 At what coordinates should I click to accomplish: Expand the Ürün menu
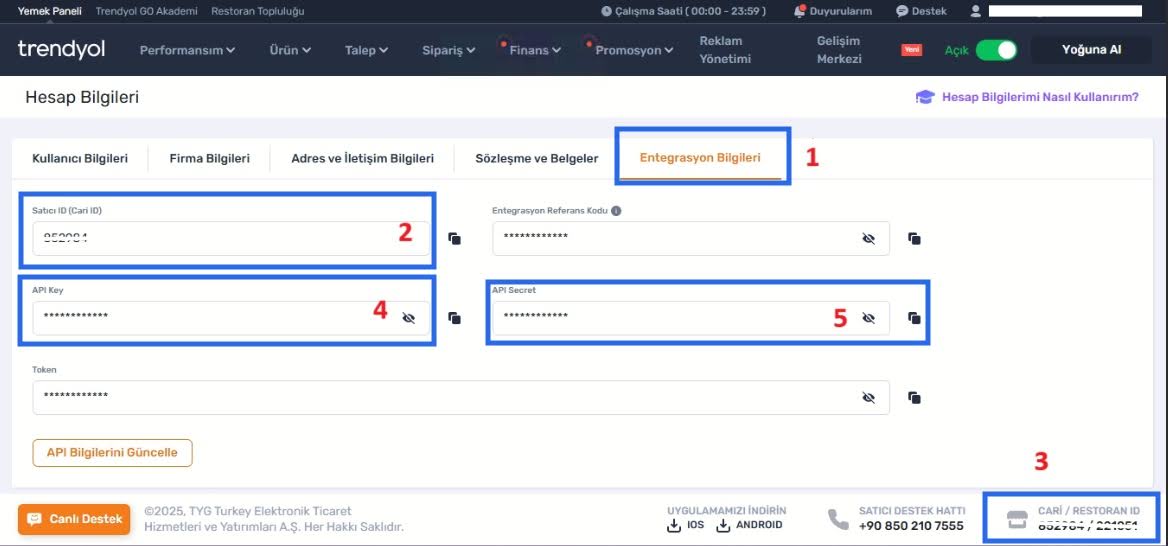click(291, 50)
